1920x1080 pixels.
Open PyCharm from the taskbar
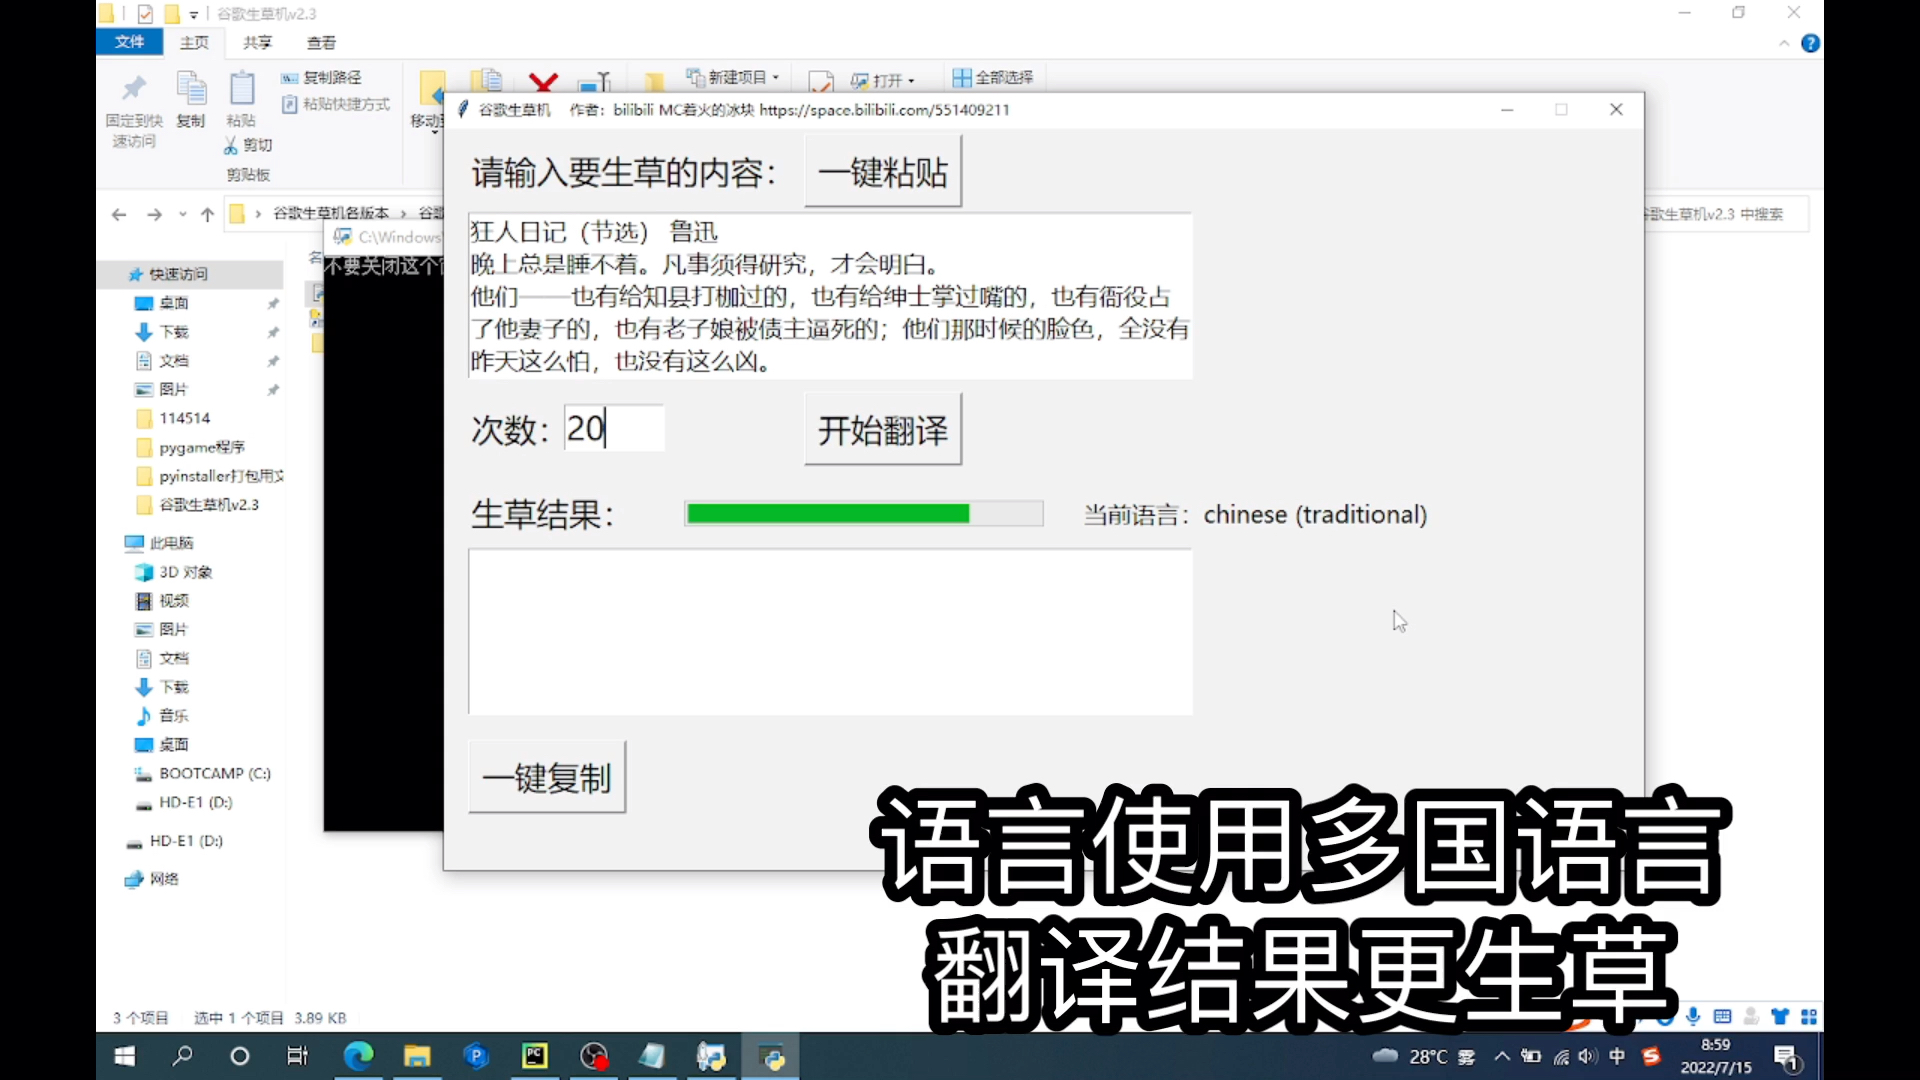tap(535, 1056)
